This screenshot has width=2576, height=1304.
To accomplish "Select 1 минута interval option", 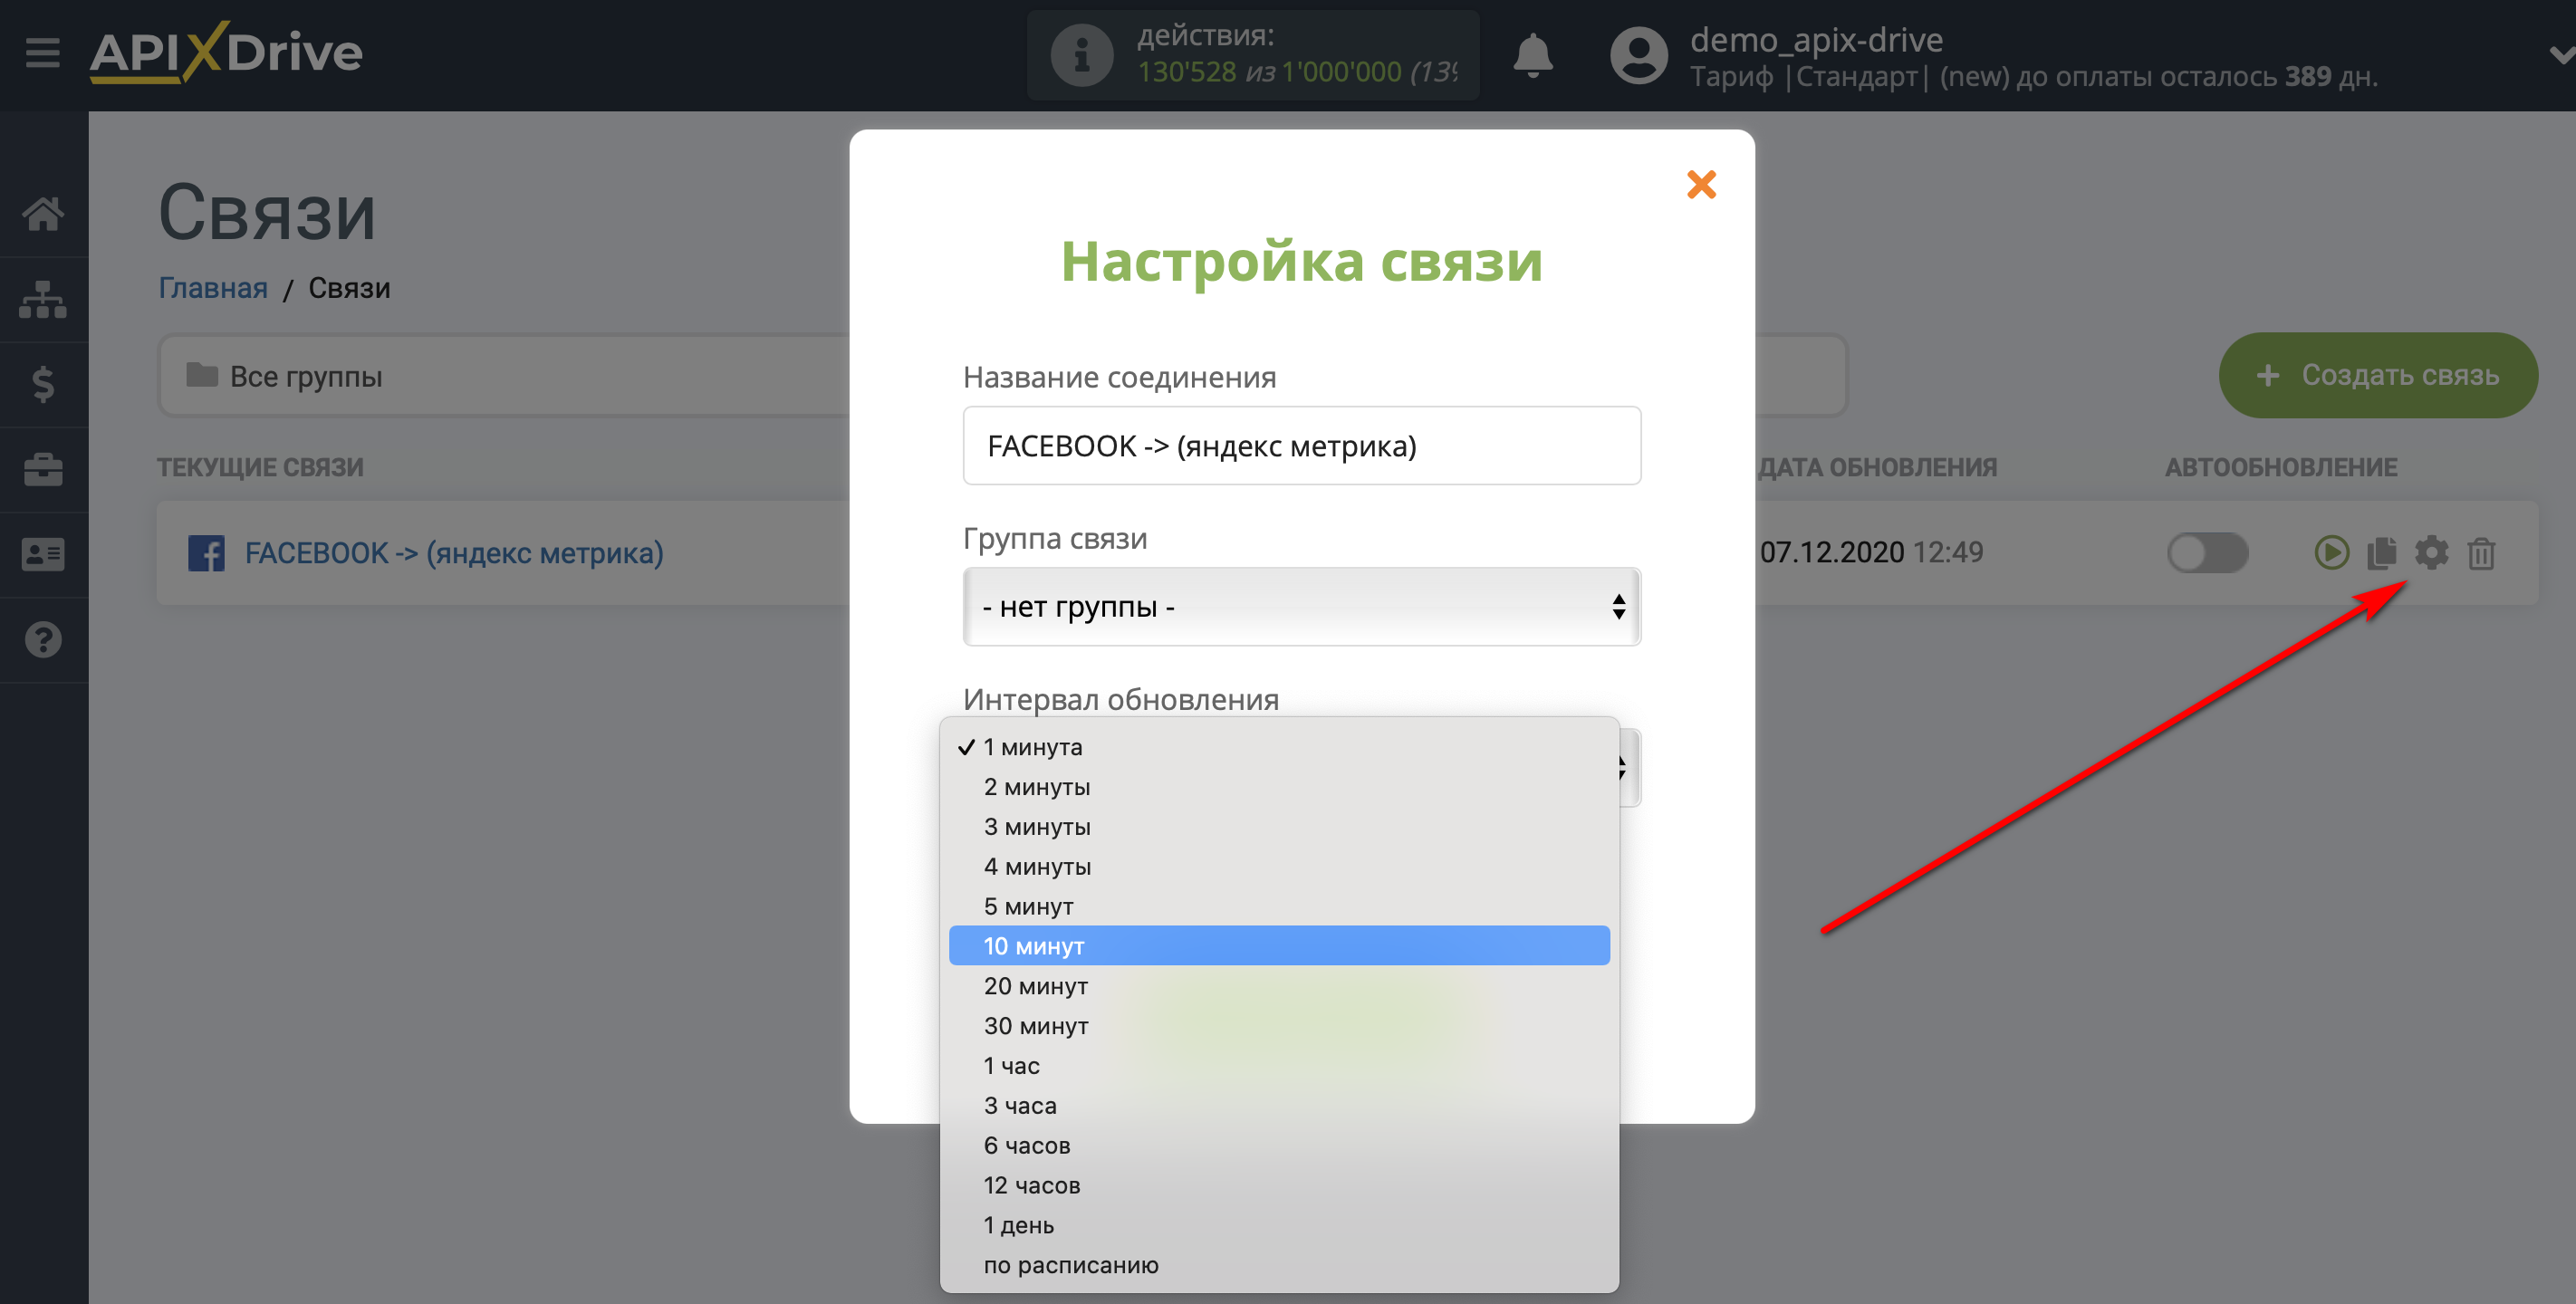I will click(x=1279, y=747).
